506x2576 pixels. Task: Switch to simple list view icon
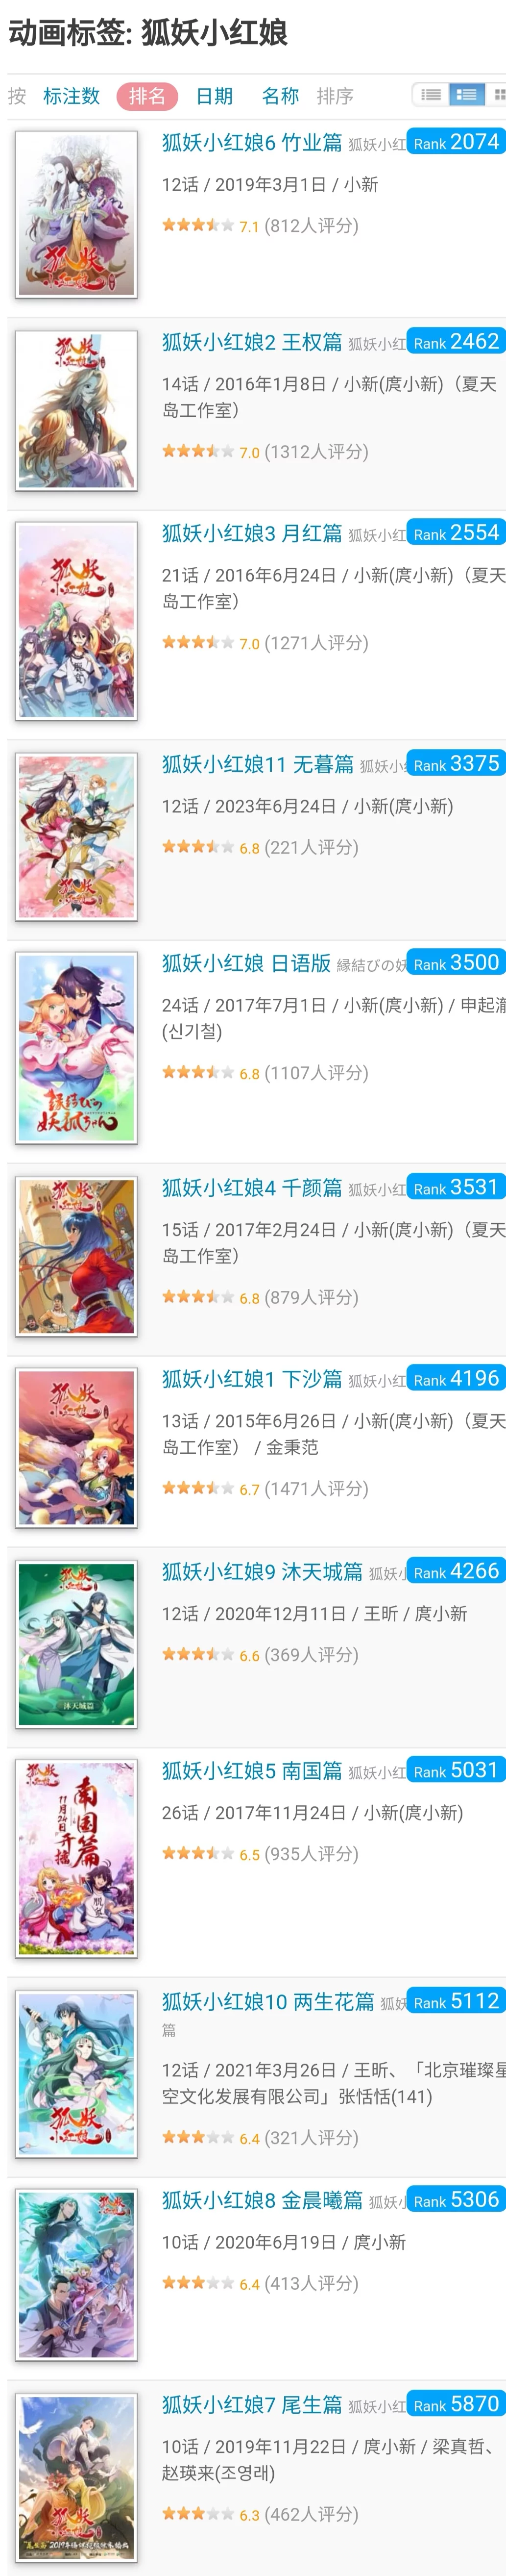(x=431, y=95)
